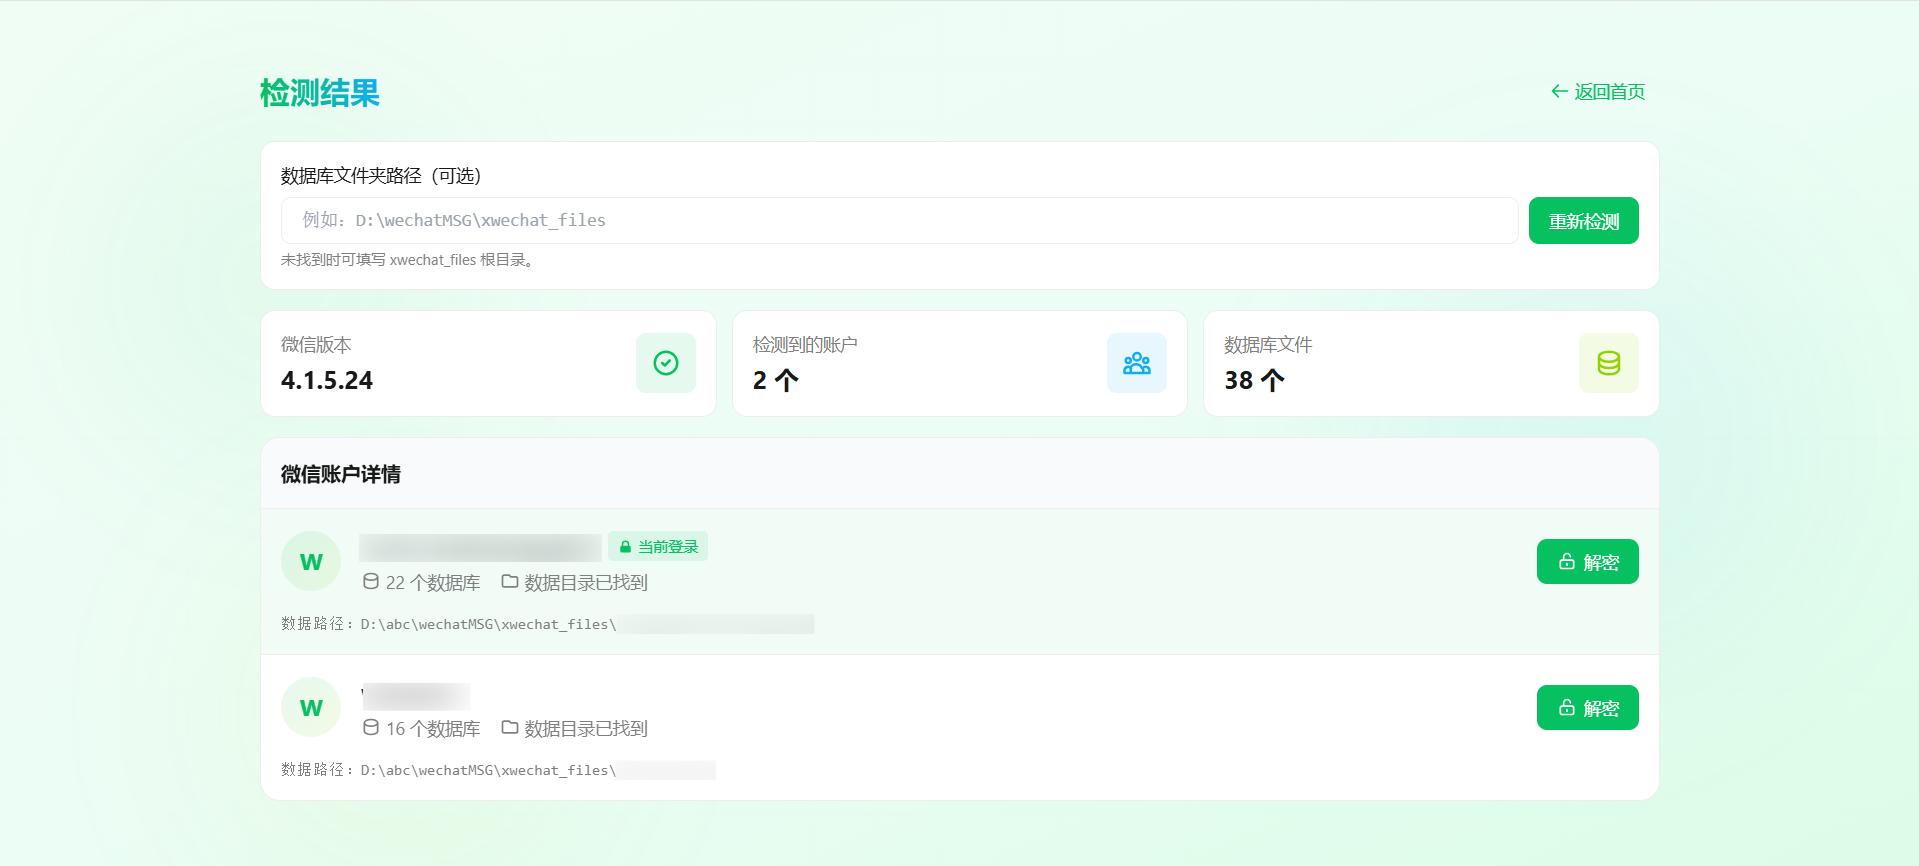Focus the database folder path input field
1919x866 pixels.
(x=898, y=220)
